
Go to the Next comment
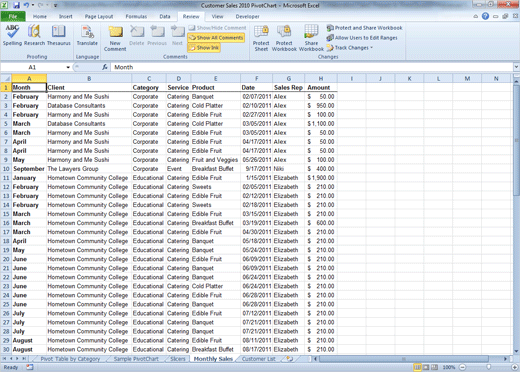click(x=177, y=36)
